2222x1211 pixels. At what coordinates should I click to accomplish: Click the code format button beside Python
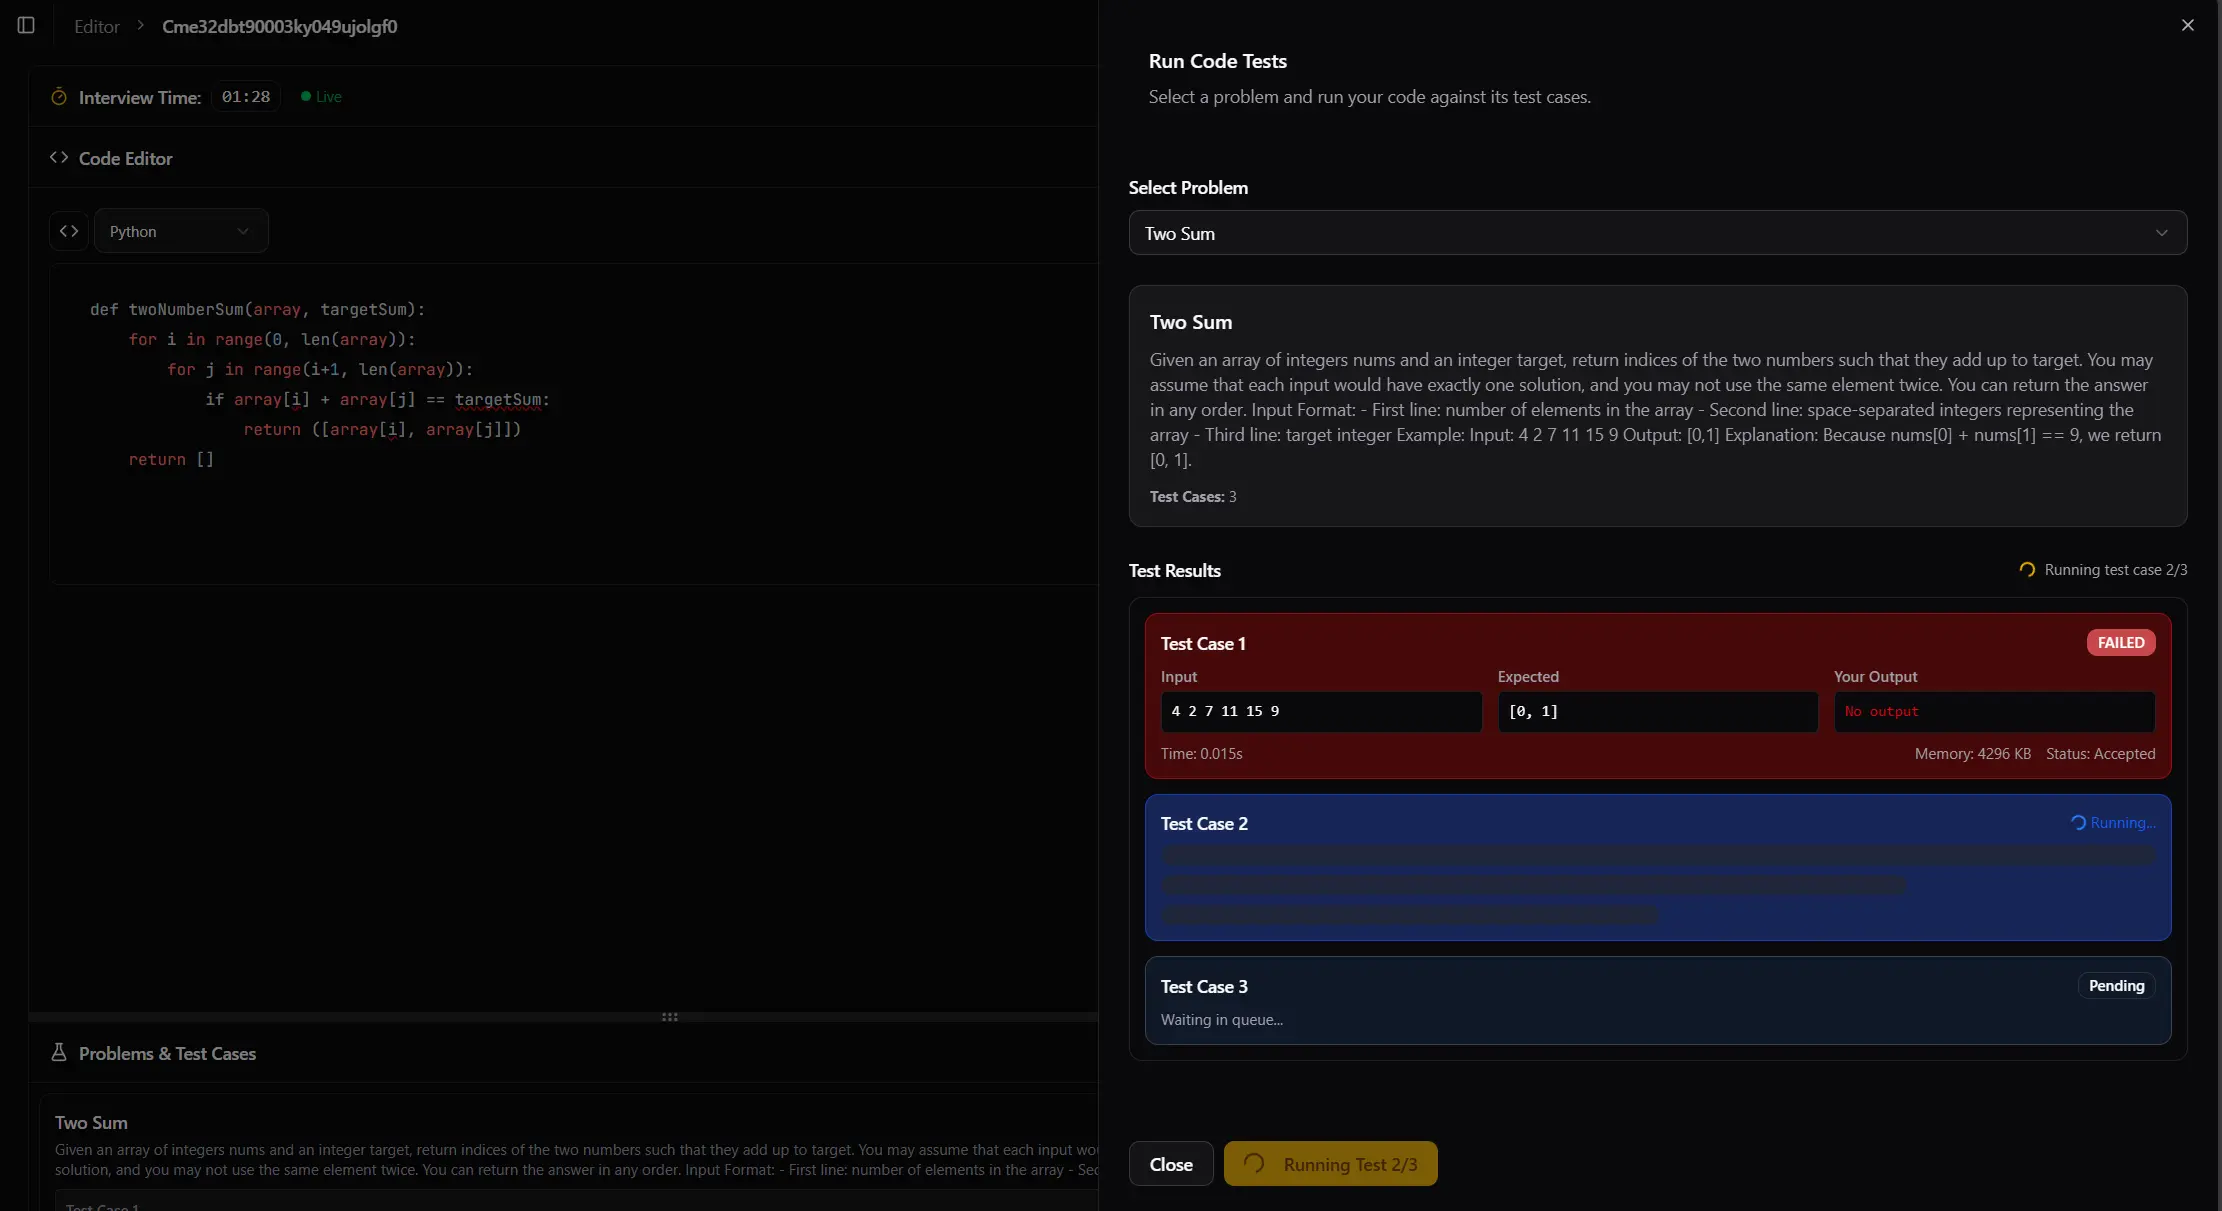(x=69, y=231)
